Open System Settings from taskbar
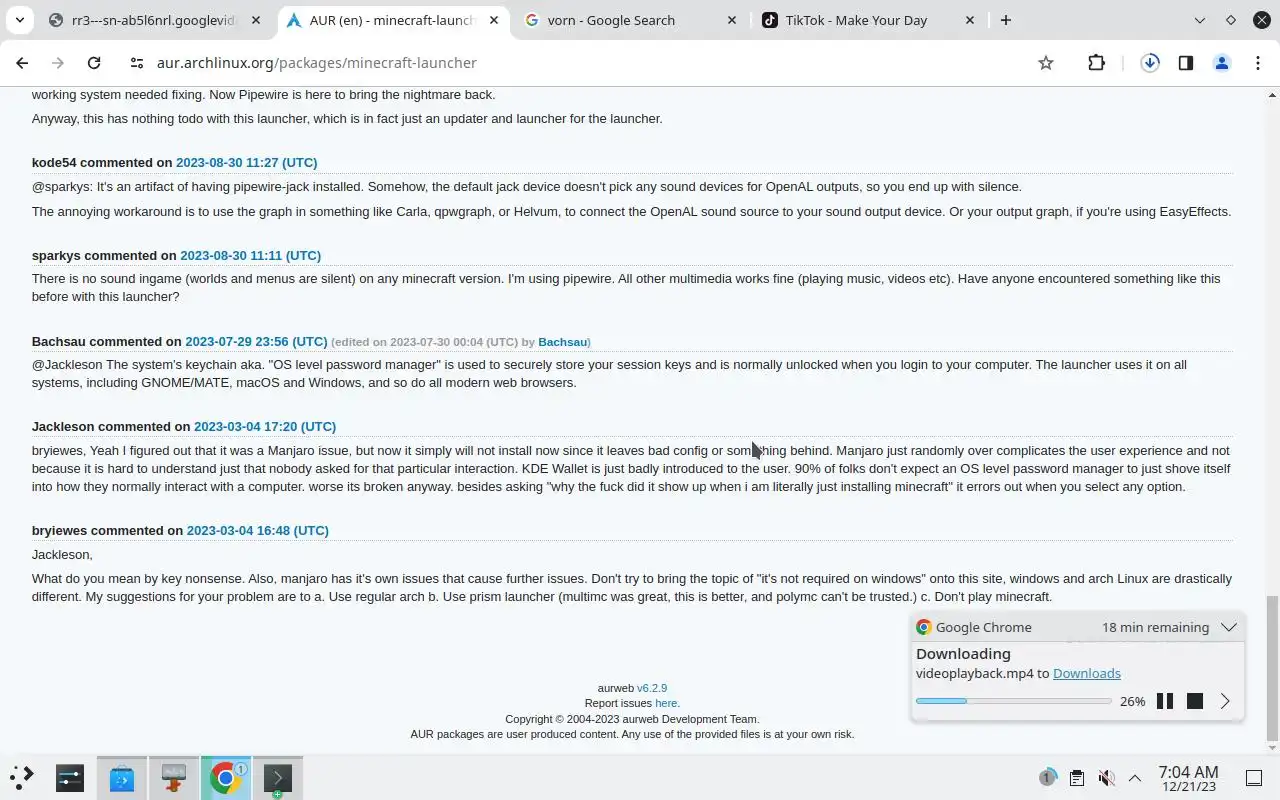This screenshot has height=800, width=1280. (x=70, y=777)
